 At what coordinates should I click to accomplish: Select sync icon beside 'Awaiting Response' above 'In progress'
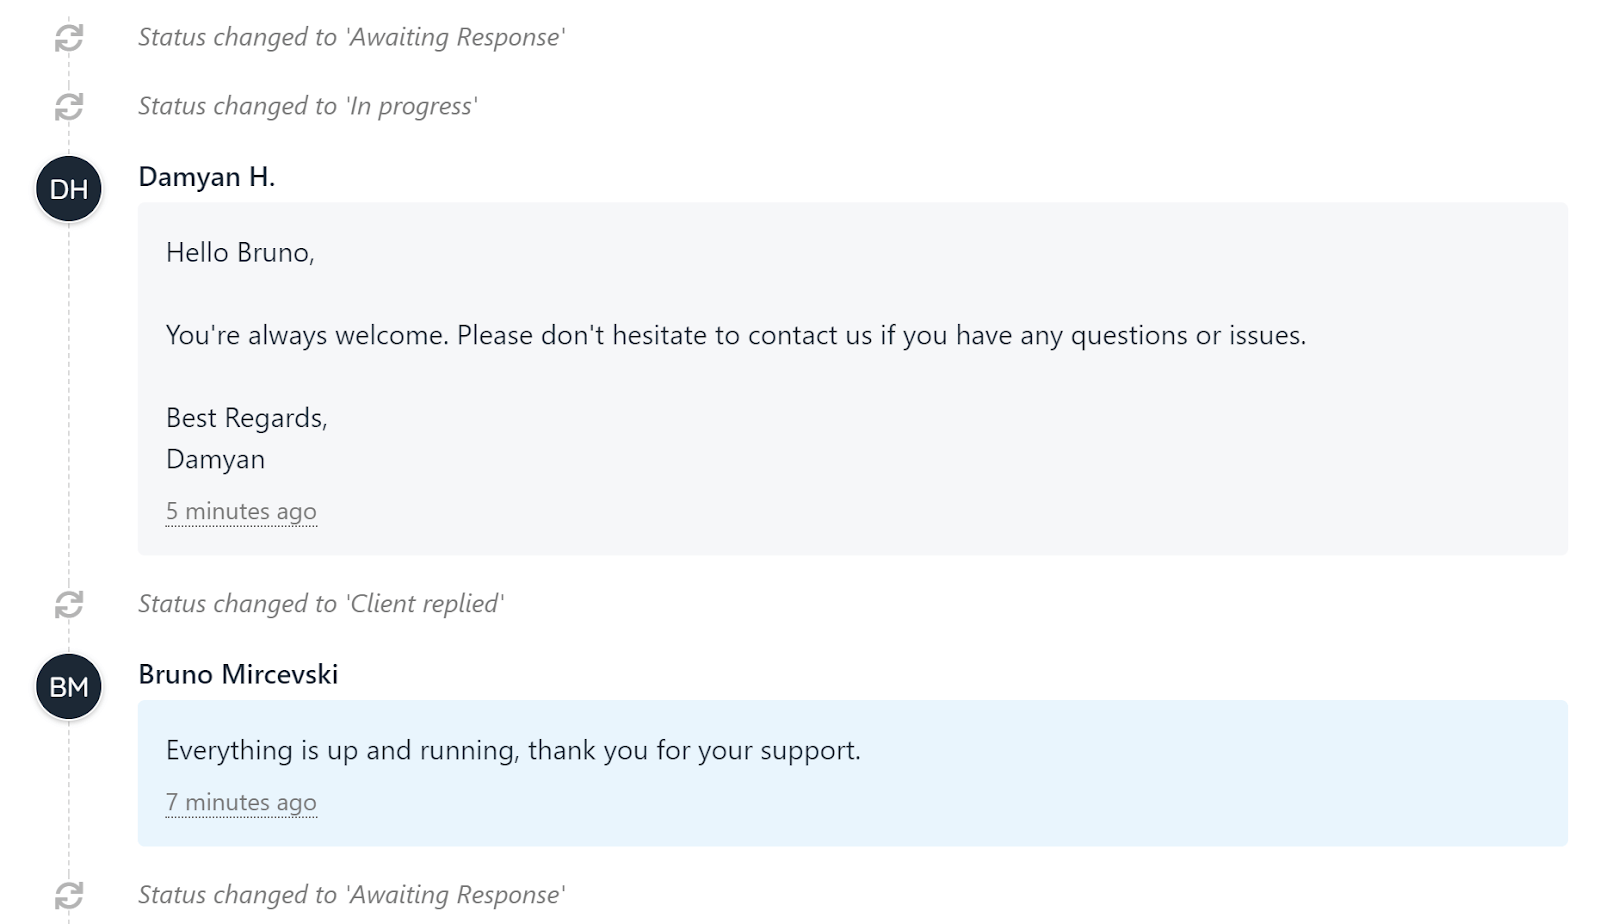(x=69, y=38)
